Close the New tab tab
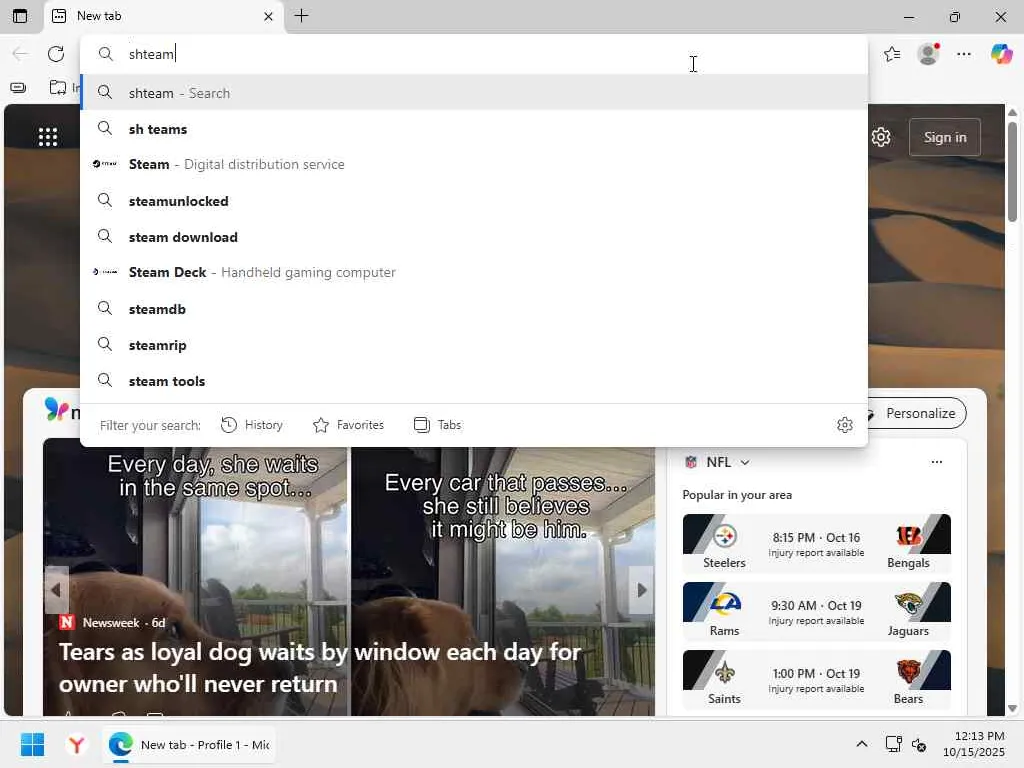The width and height of the screenshot is (1024, 768). point(268,16)
